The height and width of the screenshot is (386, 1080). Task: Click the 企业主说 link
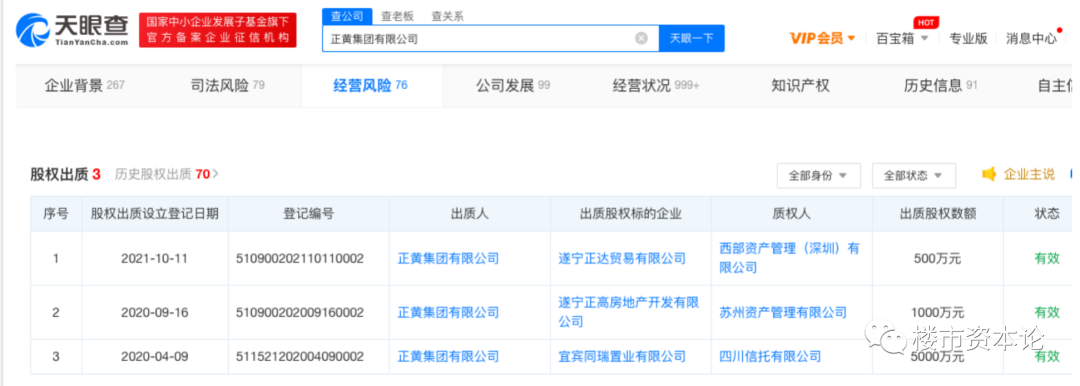tap(1029, 174)
